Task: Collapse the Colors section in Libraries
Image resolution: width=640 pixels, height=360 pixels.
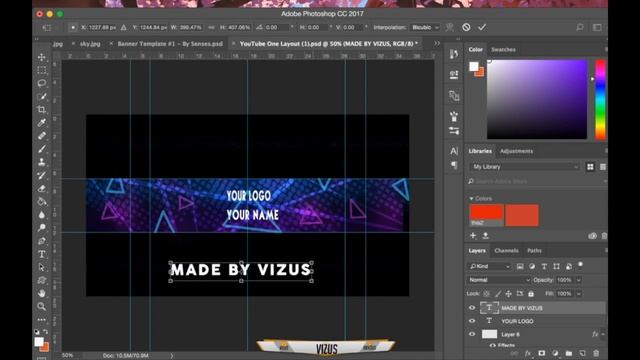Action: [471, 198]
